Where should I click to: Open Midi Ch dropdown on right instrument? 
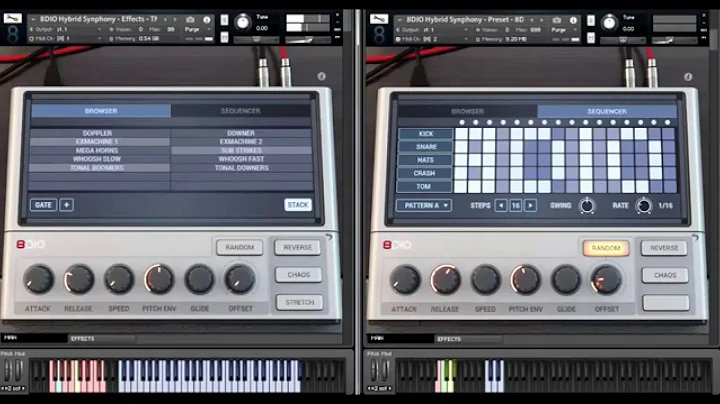pos(466,39)
